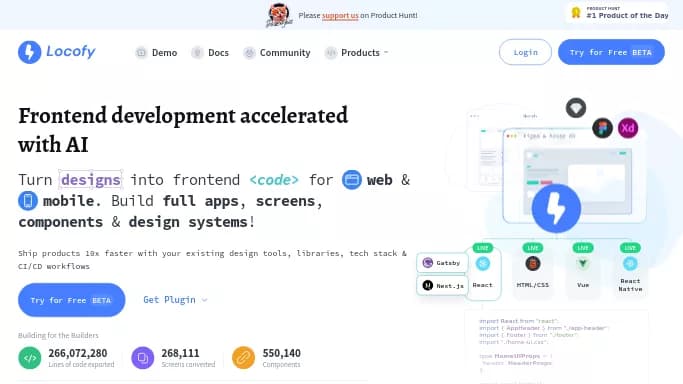Go to the Community page
683x384 pixels.
(x=277, y=53)
